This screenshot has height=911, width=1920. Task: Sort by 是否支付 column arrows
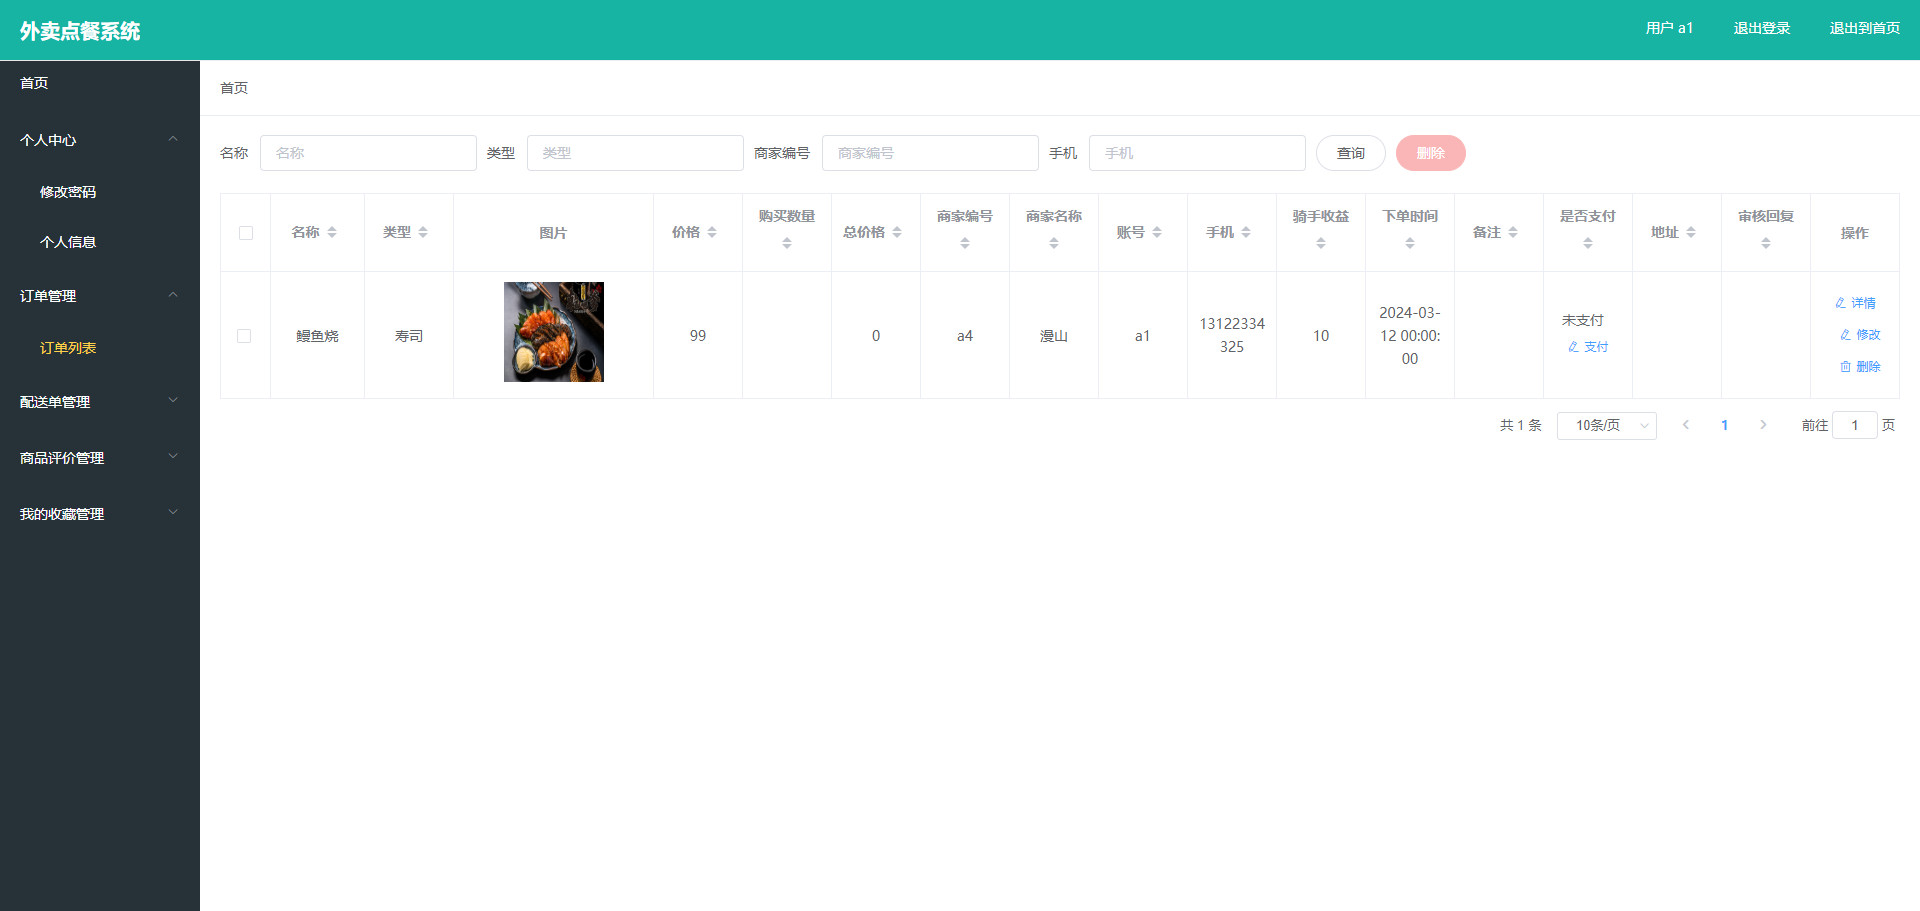(1588, 244)
